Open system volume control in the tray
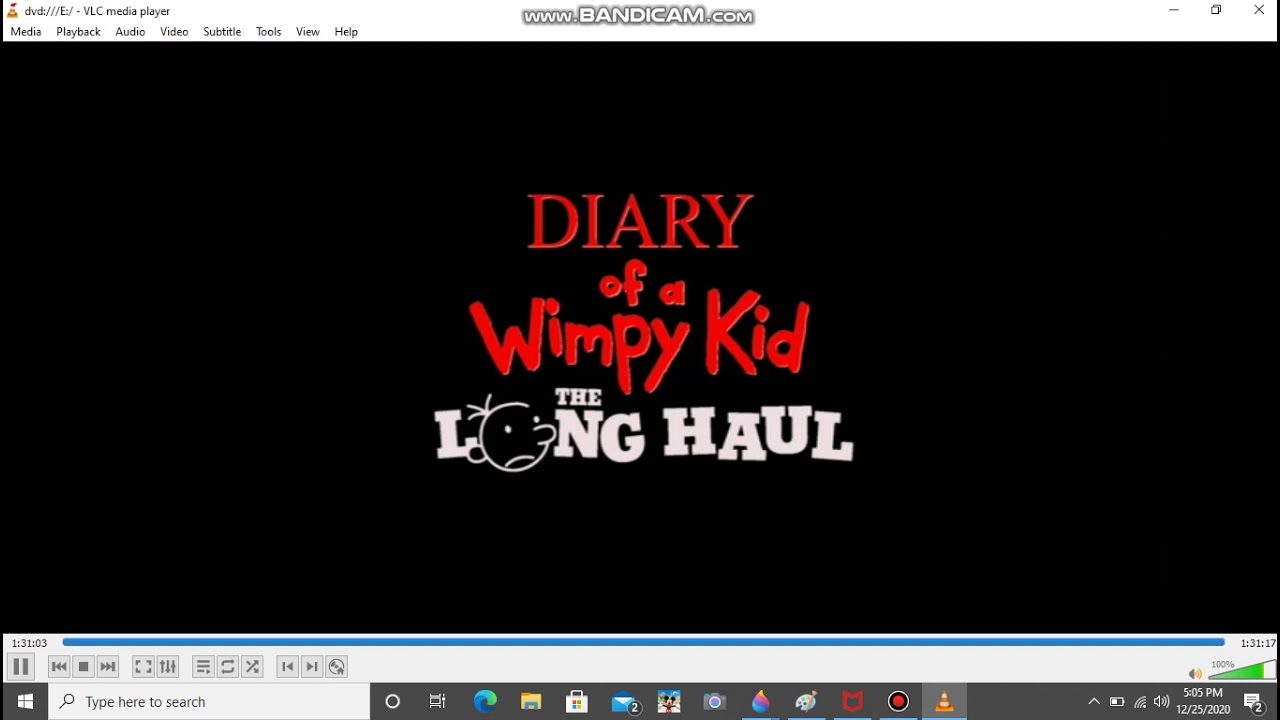This screenshot has width=1280, height=720. click(1161, 702)
